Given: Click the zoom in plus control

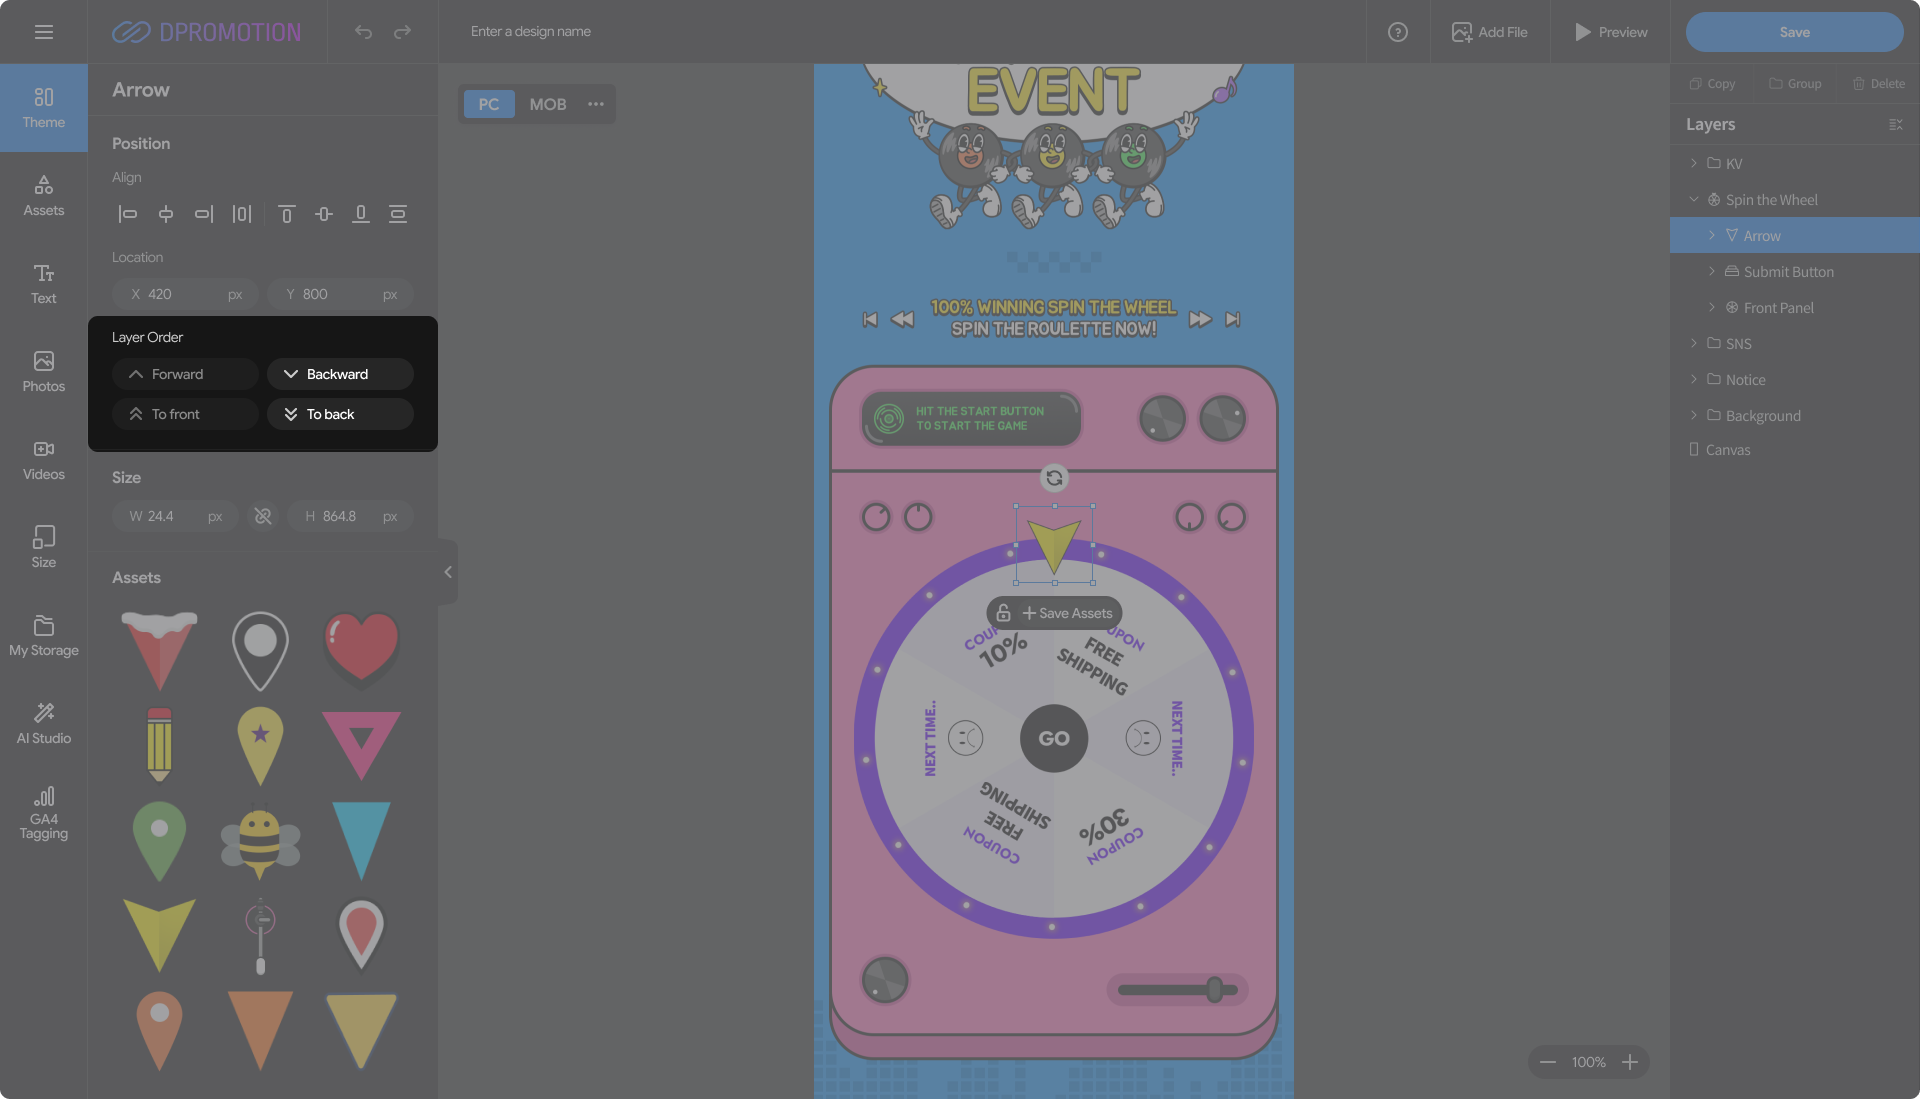Looking at the screenshot, I should (x=1630, y=1062).
